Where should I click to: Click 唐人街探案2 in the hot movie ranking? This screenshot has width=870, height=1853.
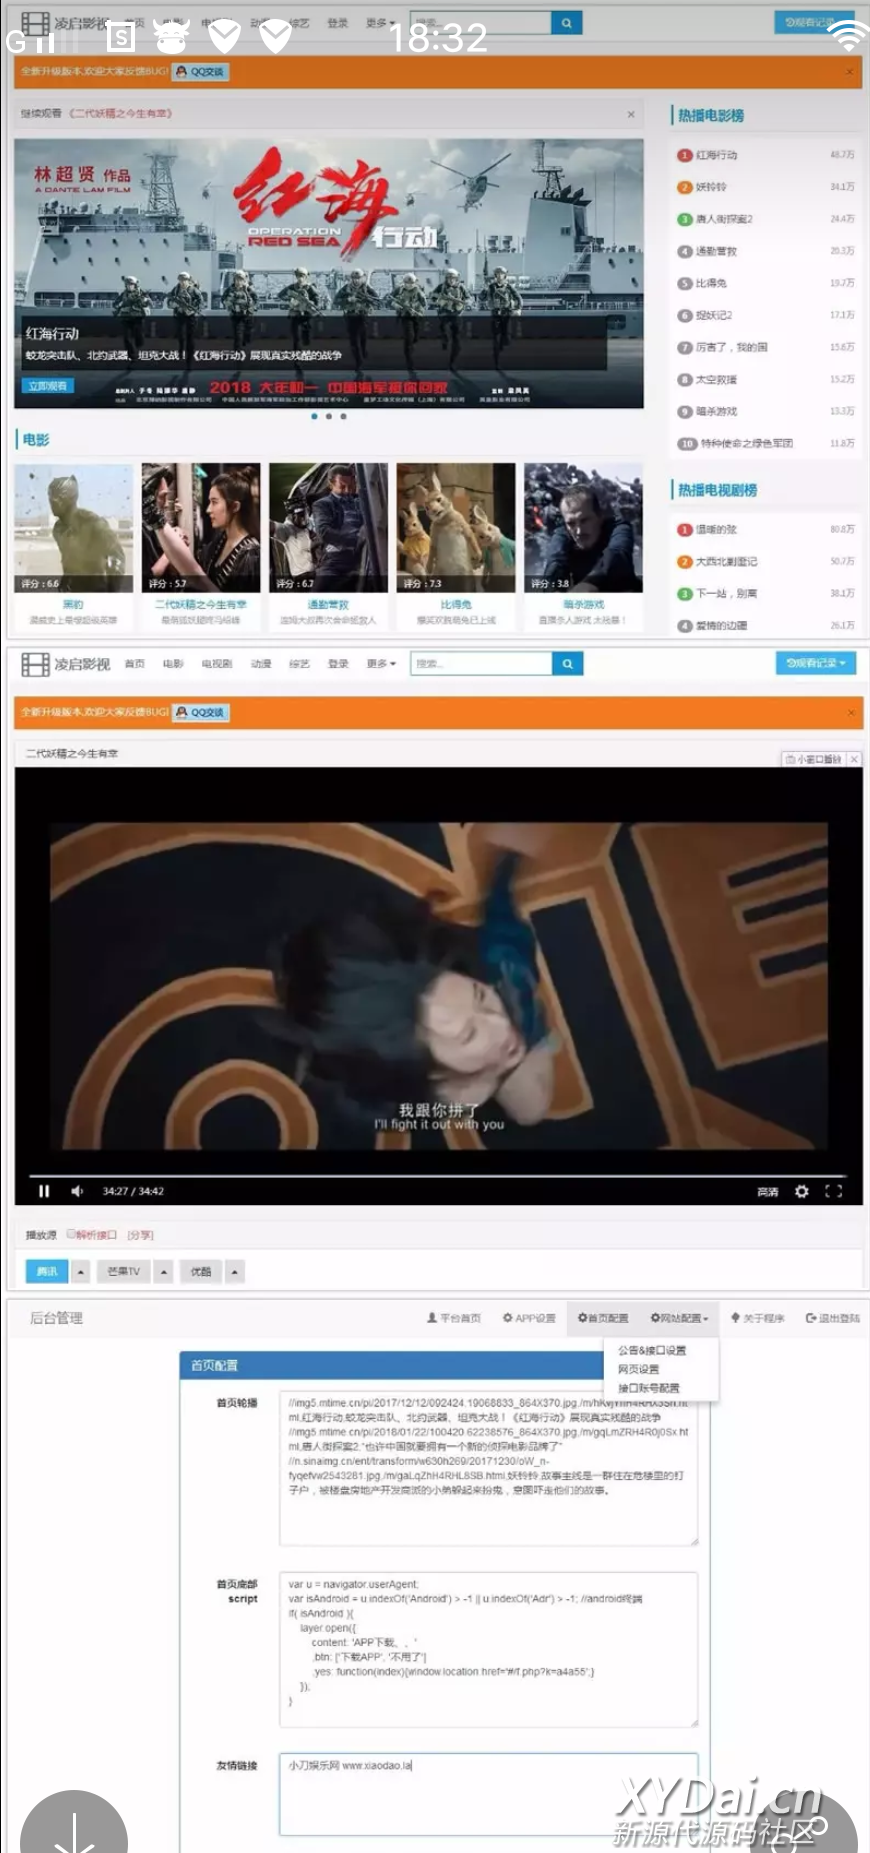(724, 219)
